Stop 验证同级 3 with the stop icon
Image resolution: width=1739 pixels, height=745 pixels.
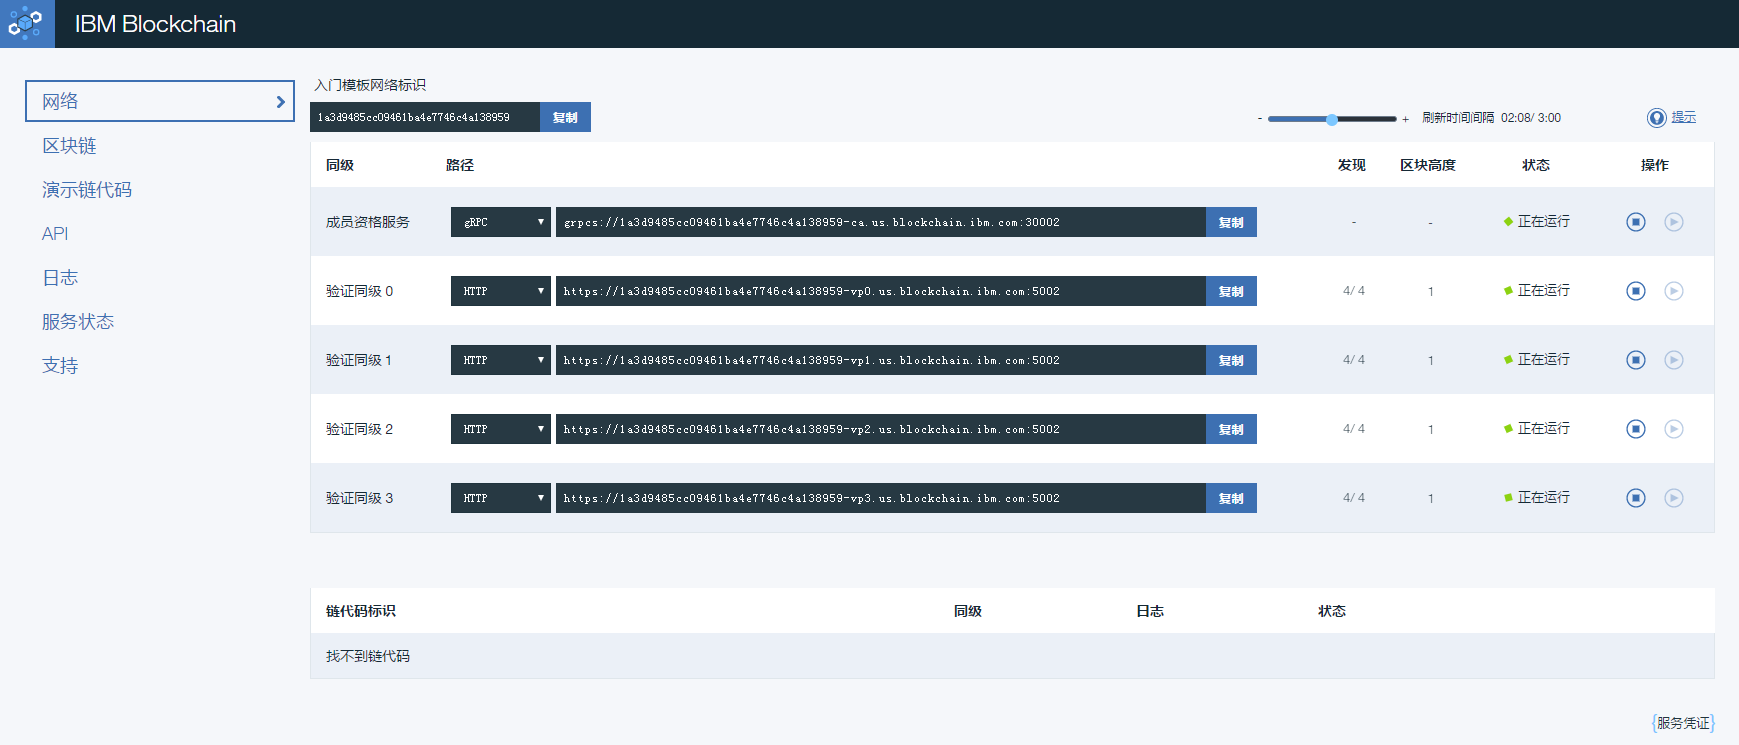click(x=1635, y=498)
